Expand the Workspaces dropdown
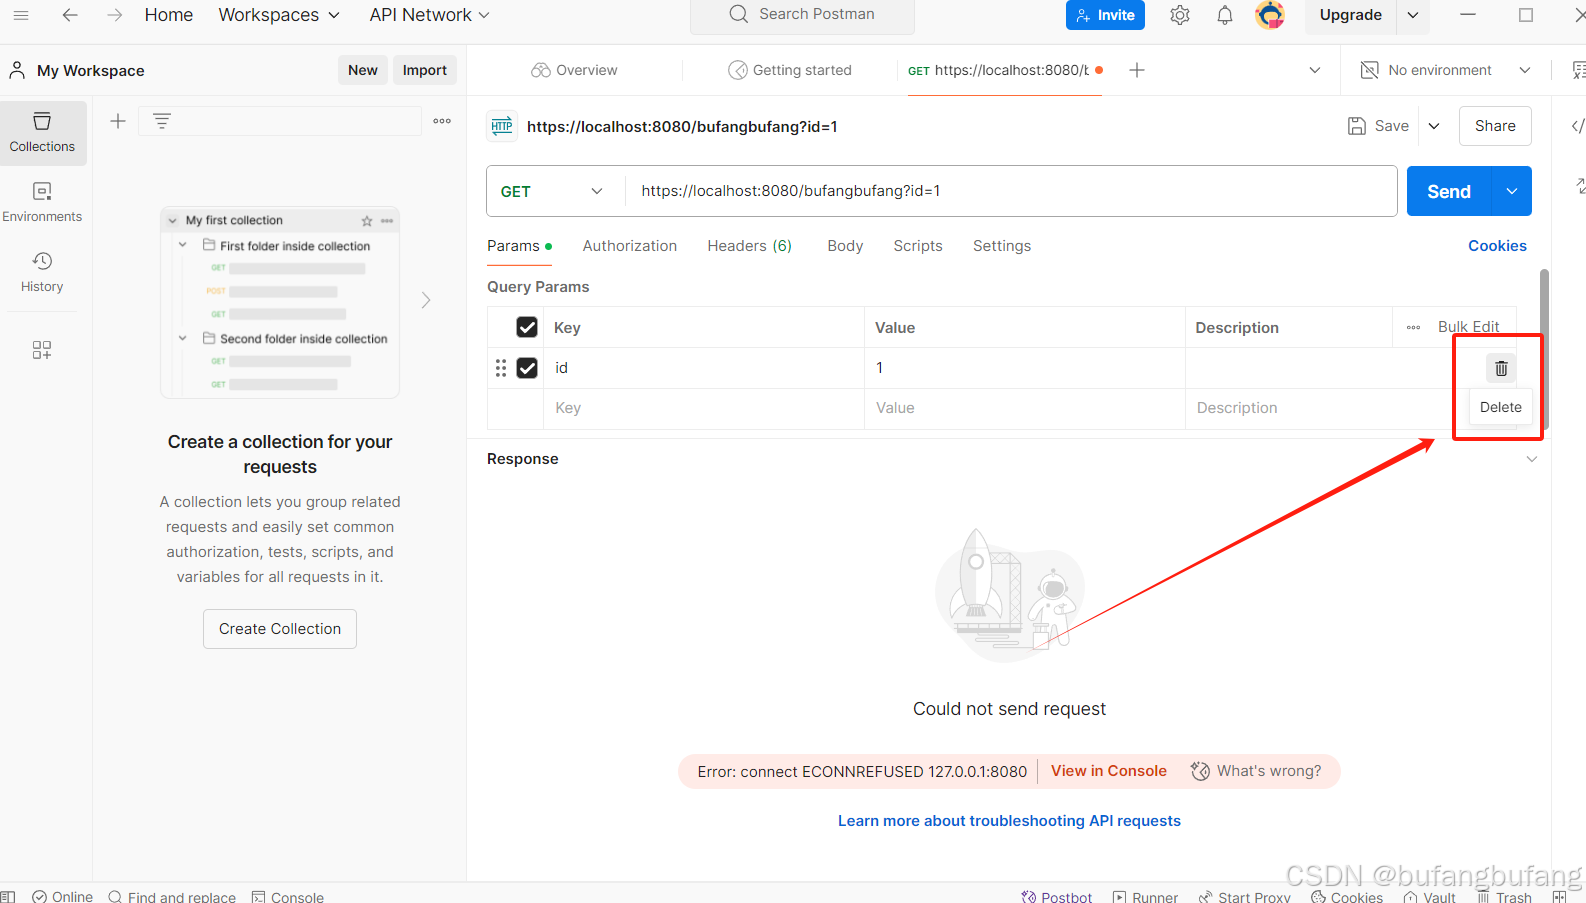The image size is (1586, 903). coord(279,15)
